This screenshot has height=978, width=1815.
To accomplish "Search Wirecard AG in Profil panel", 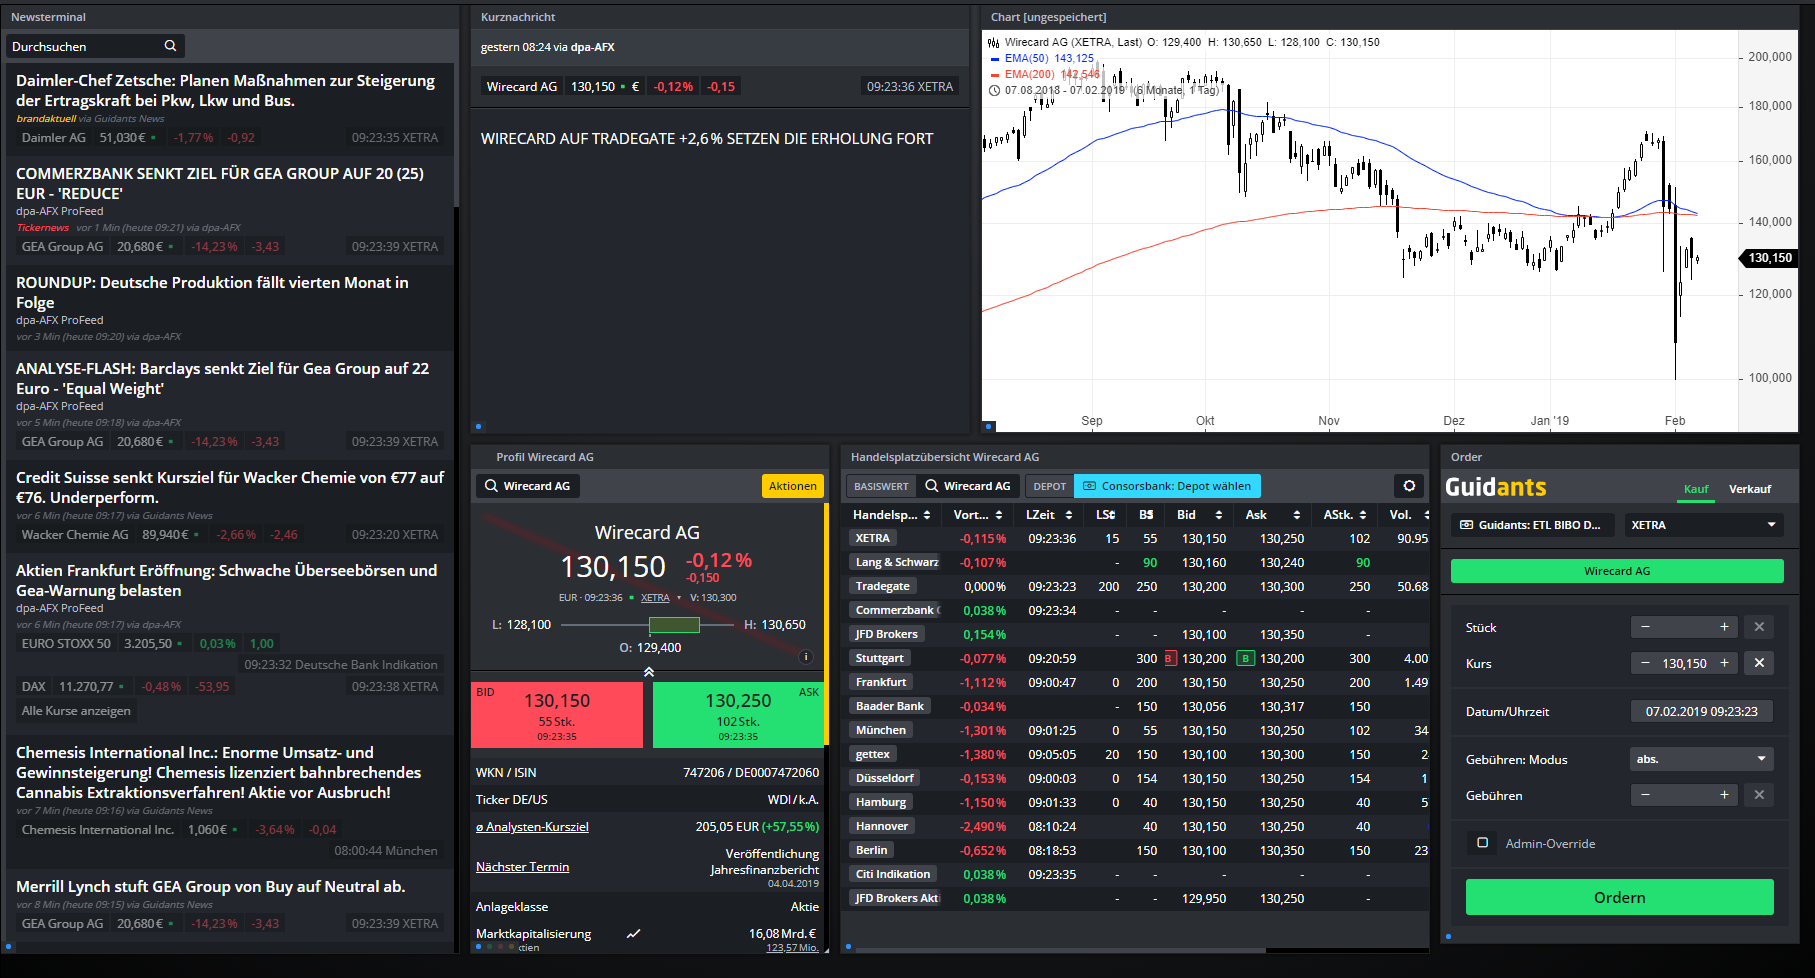I will [x=528, y=486].
